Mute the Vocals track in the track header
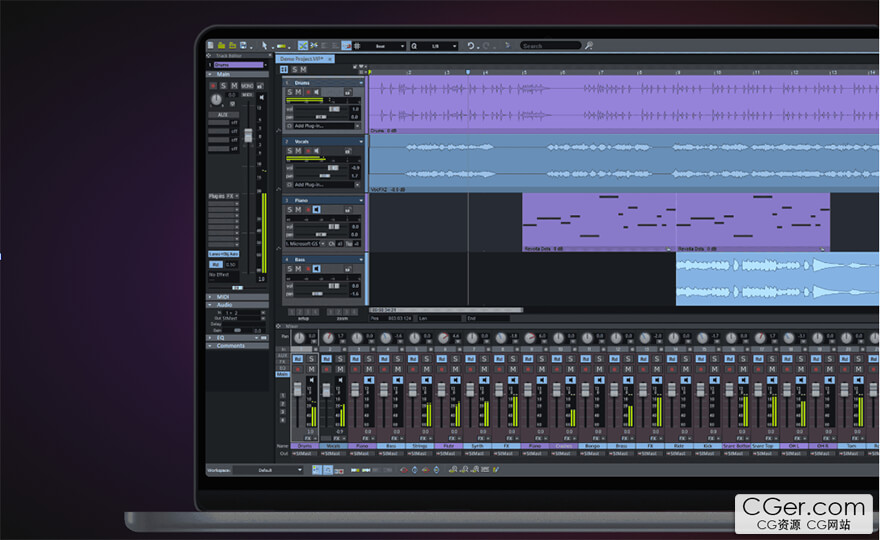The image size is (880, 540). (x=298, y=152)
